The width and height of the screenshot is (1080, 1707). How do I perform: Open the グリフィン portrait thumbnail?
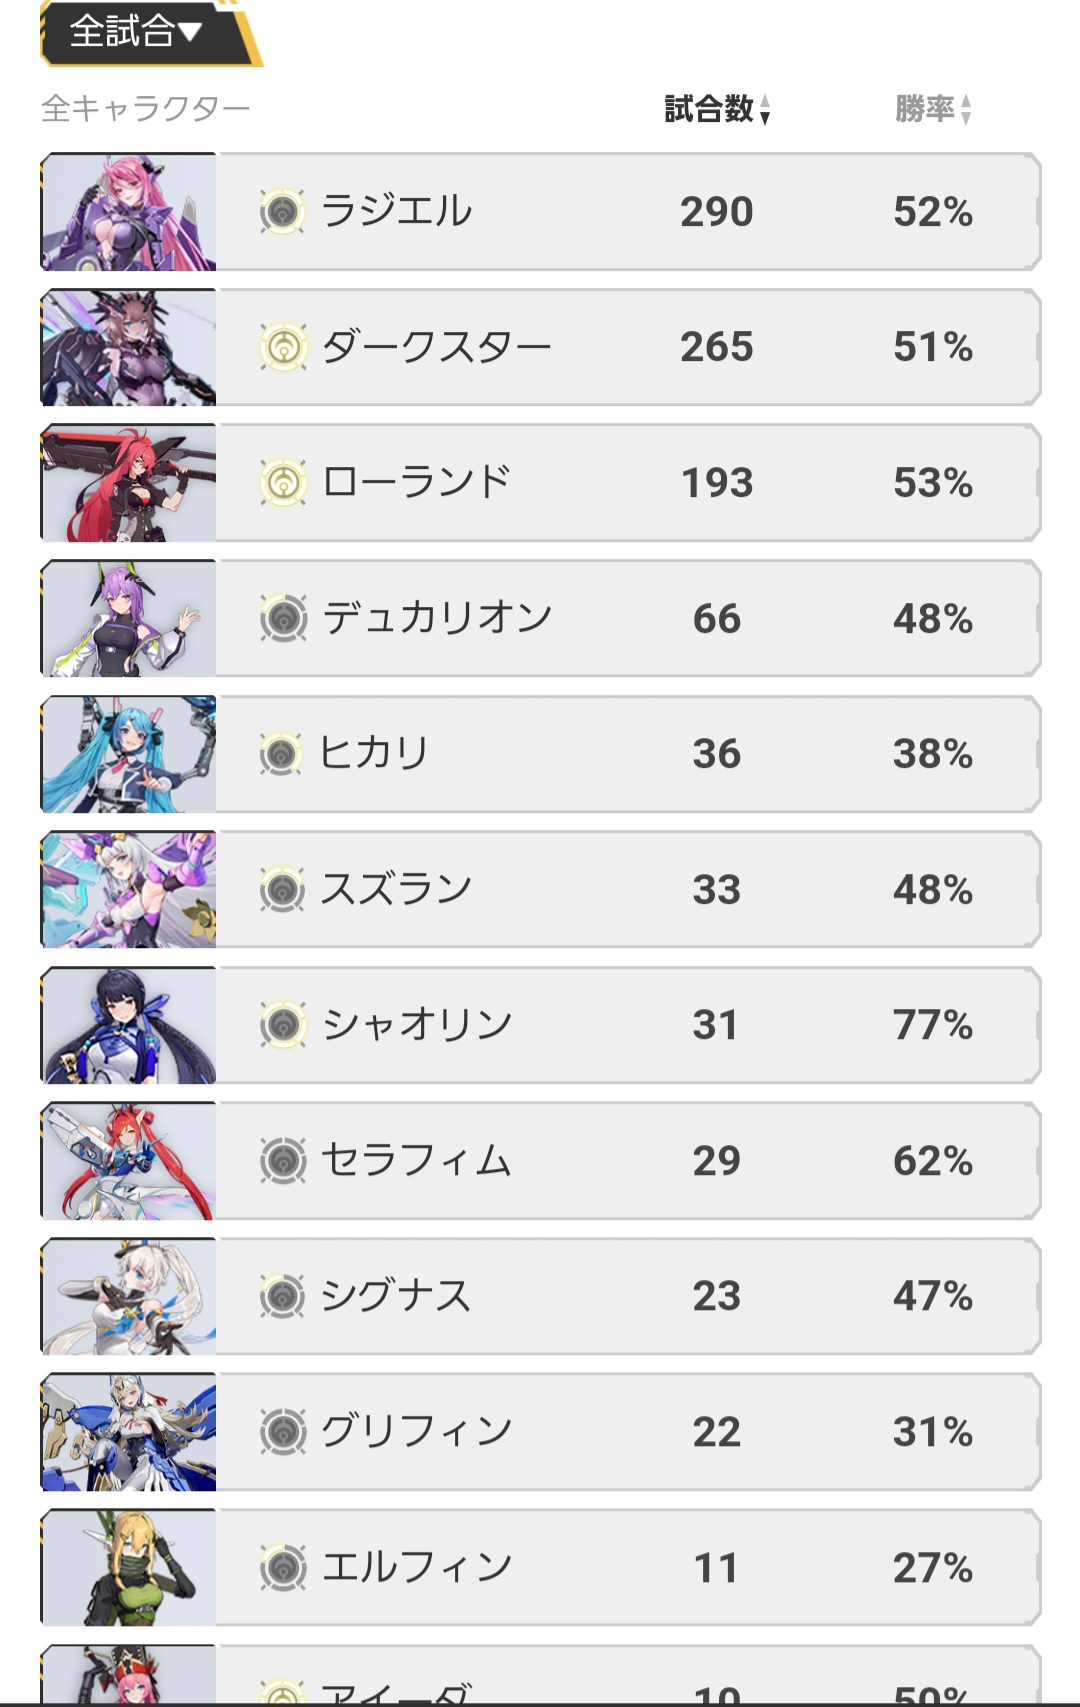click(128, 1432)
